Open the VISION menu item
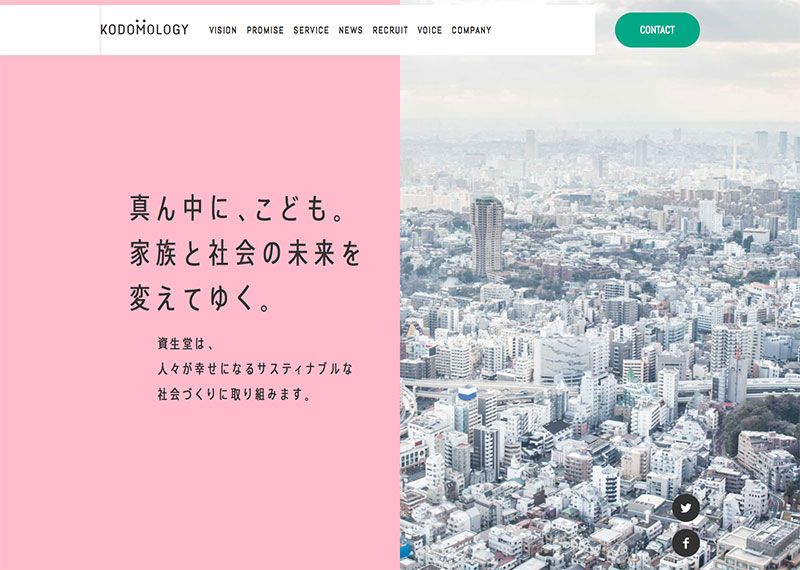This screenshot has width=800, height=570. (223, 30)
